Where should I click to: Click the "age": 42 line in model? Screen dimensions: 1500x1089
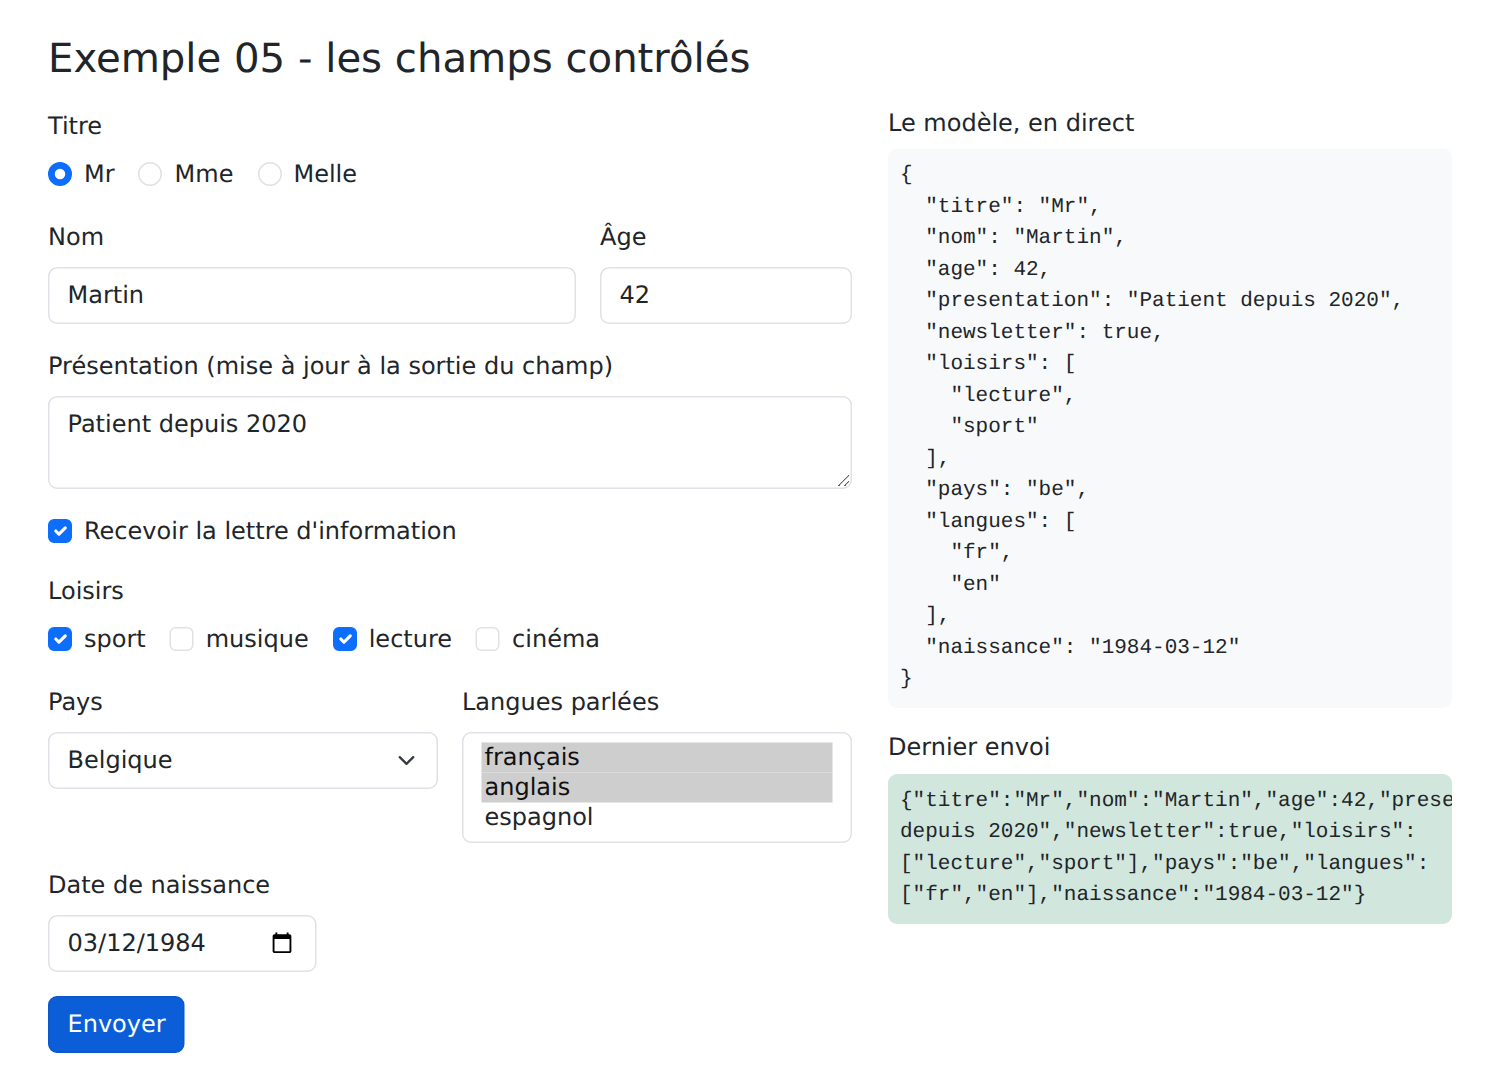tap(987, 269)
